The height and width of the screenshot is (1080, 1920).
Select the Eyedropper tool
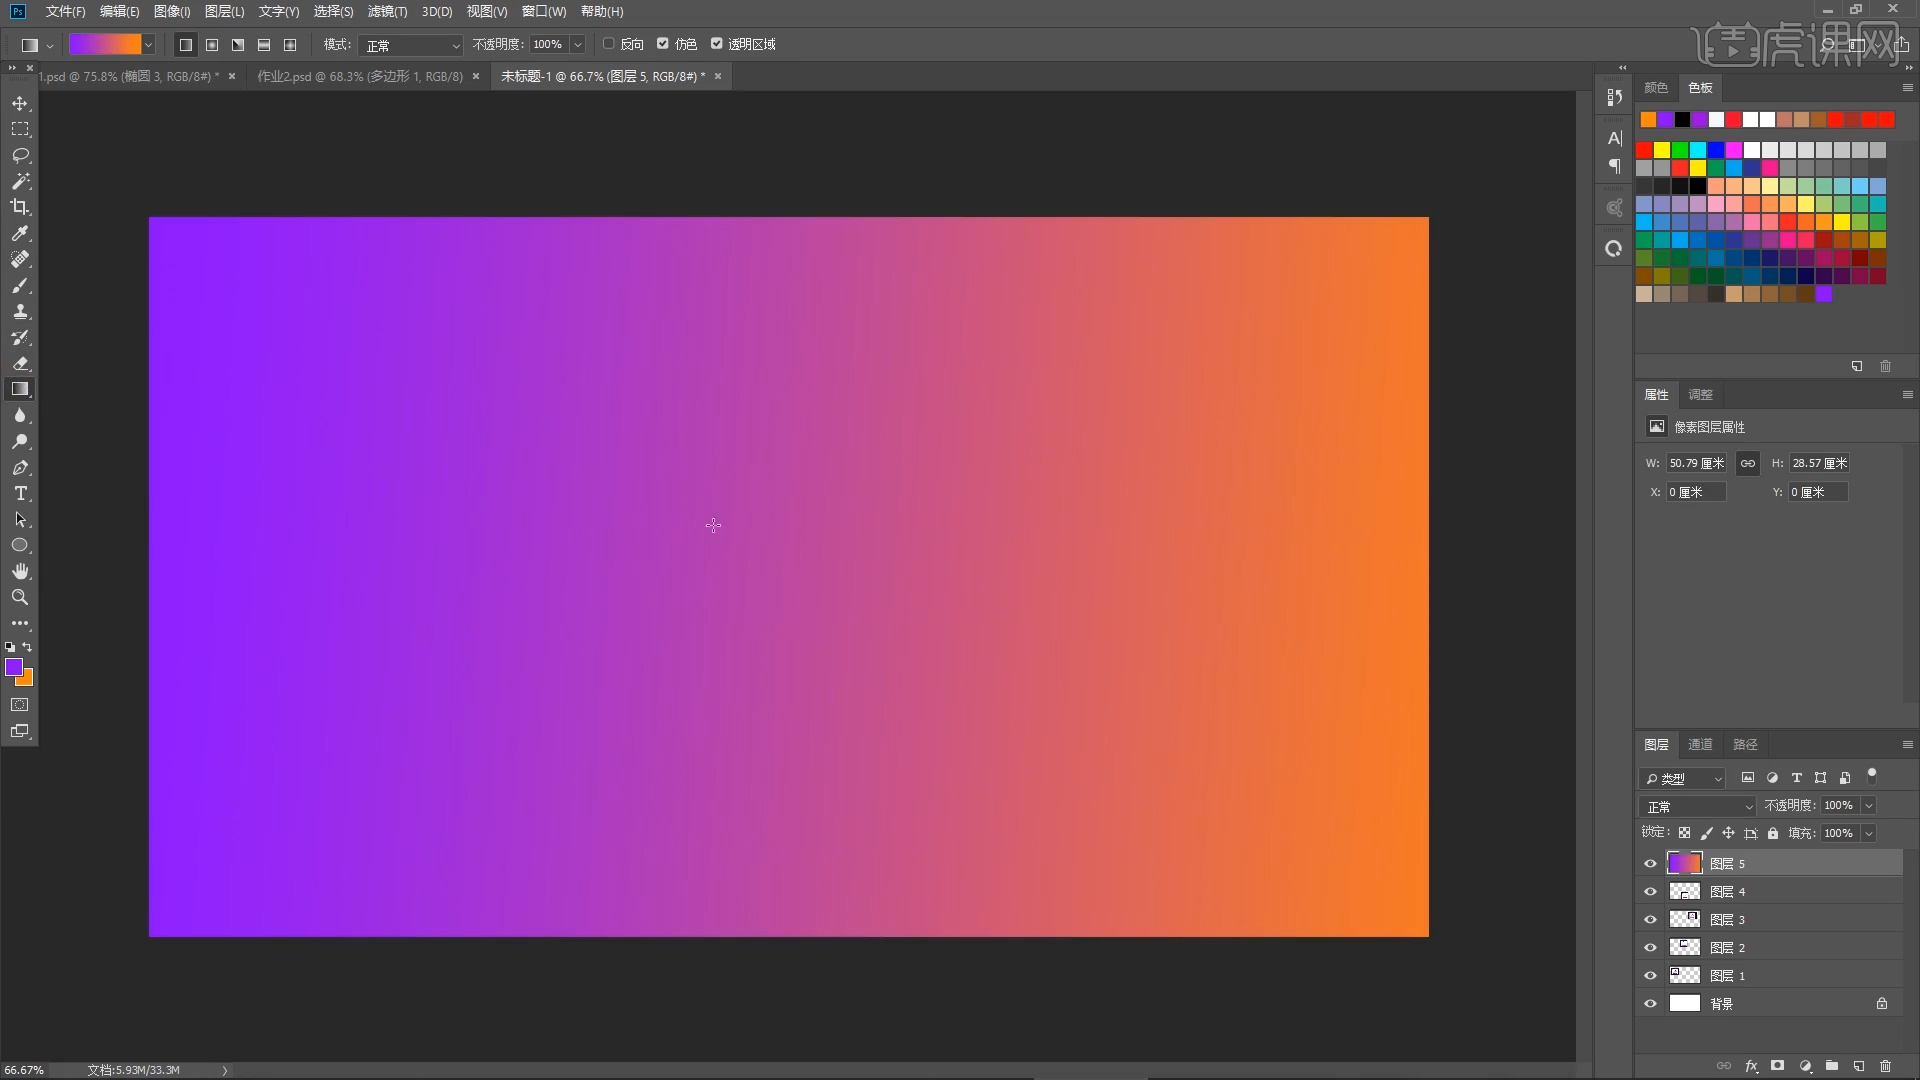20,234
